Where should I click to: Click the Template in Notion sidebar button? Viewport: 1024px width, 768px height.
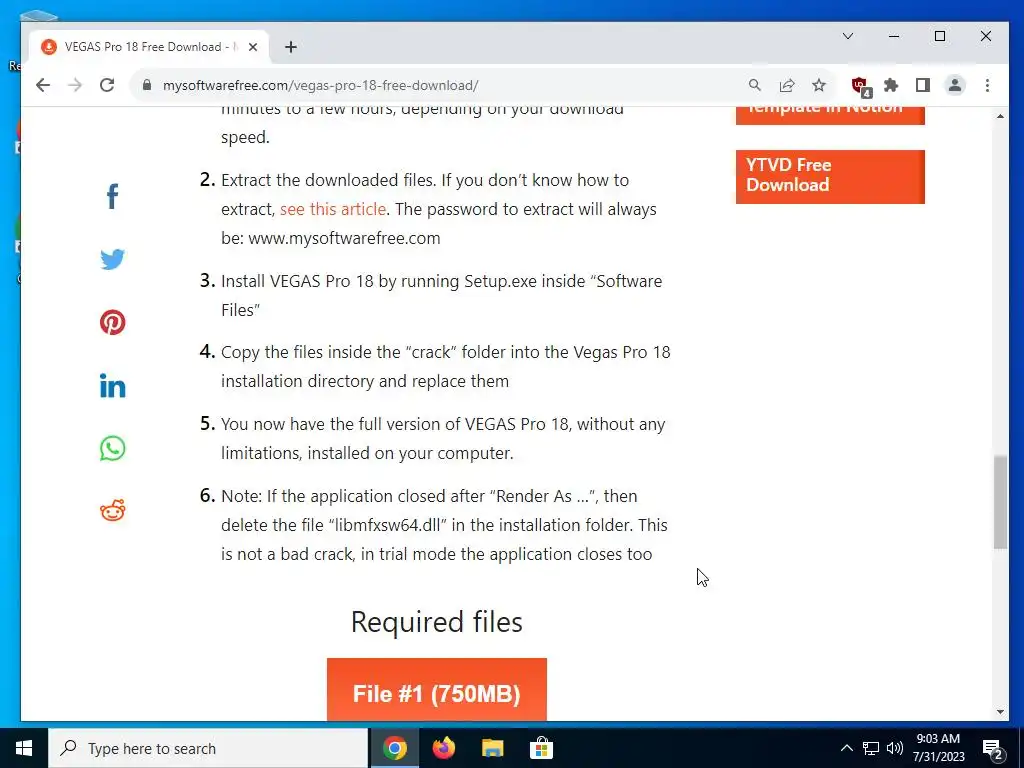click(x=830, y=114)
